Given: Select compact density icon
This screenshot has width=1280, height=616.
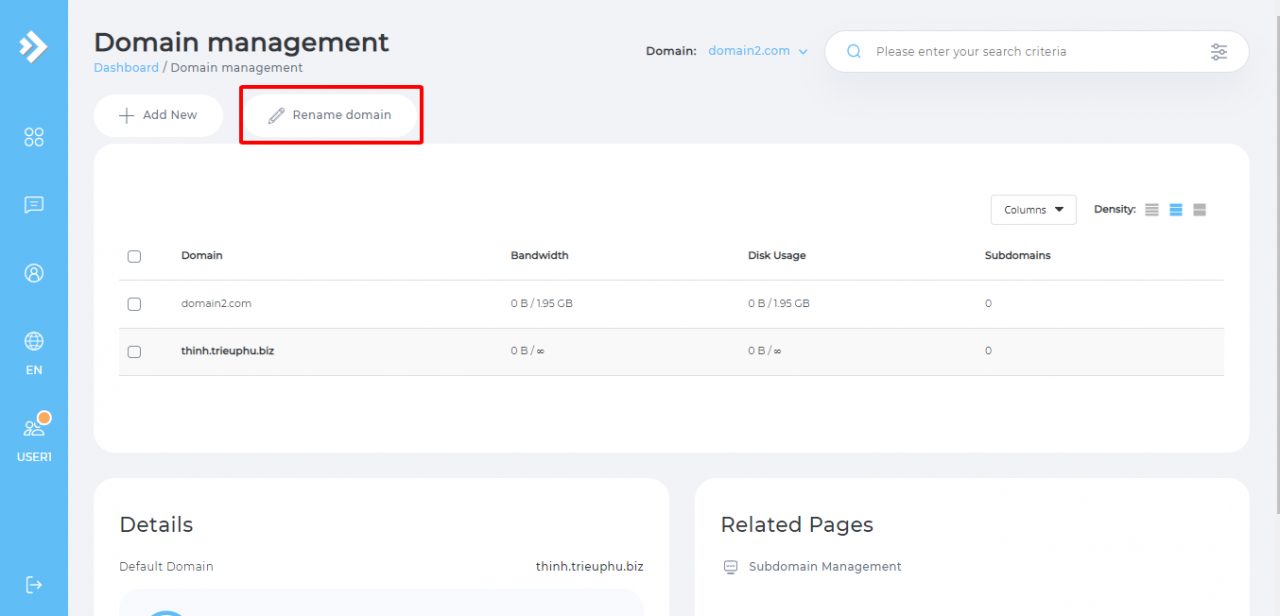Looking at the screenshot, I should [1152, 210].
